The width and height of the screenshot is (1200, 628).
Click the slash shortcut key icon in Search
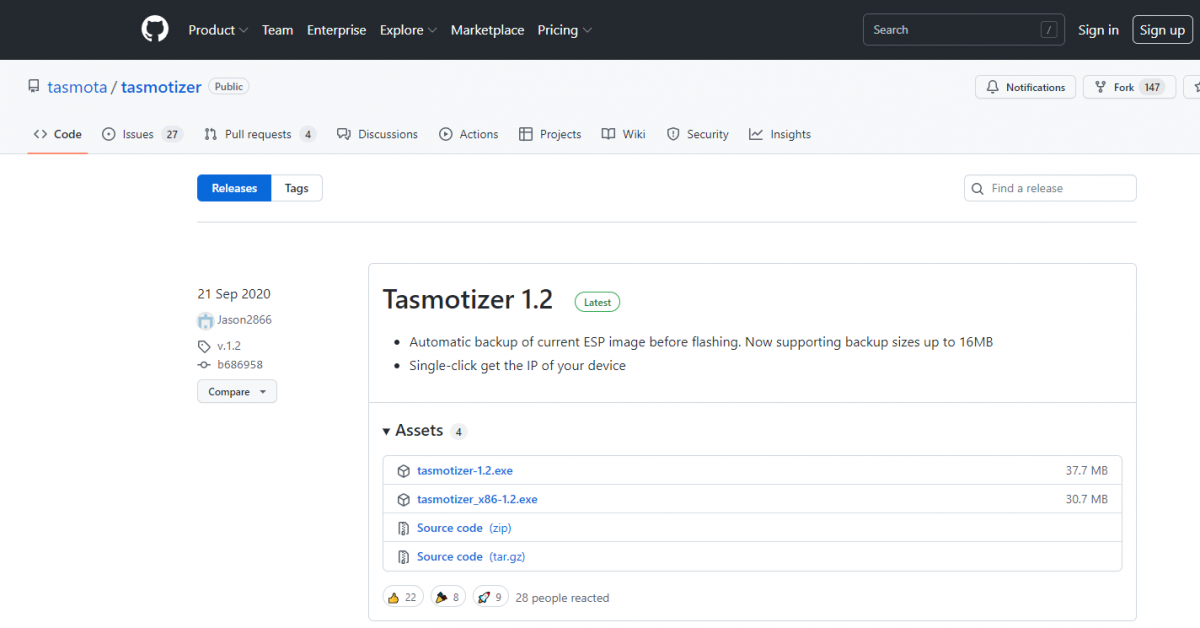click(x=1049, y=30)
